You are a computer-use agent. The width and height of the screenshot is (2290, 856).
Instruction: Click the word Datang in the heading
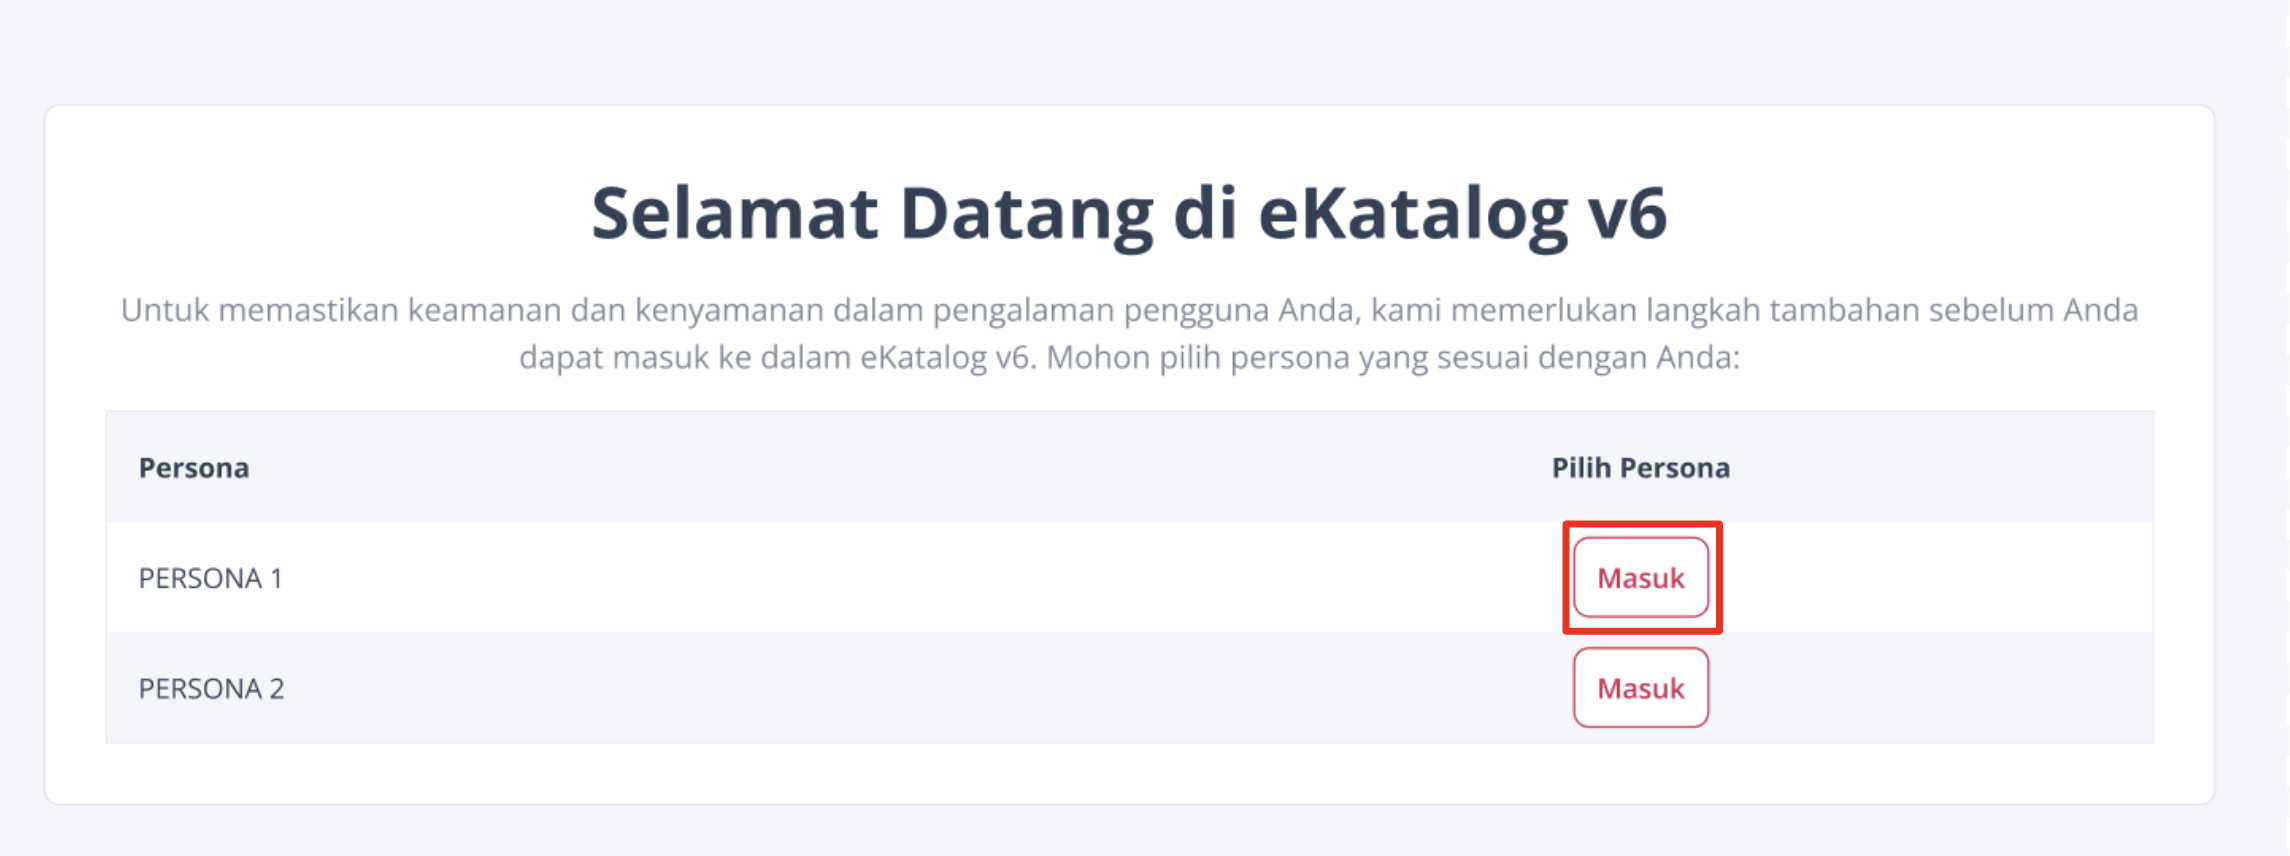pos(1026,214)
